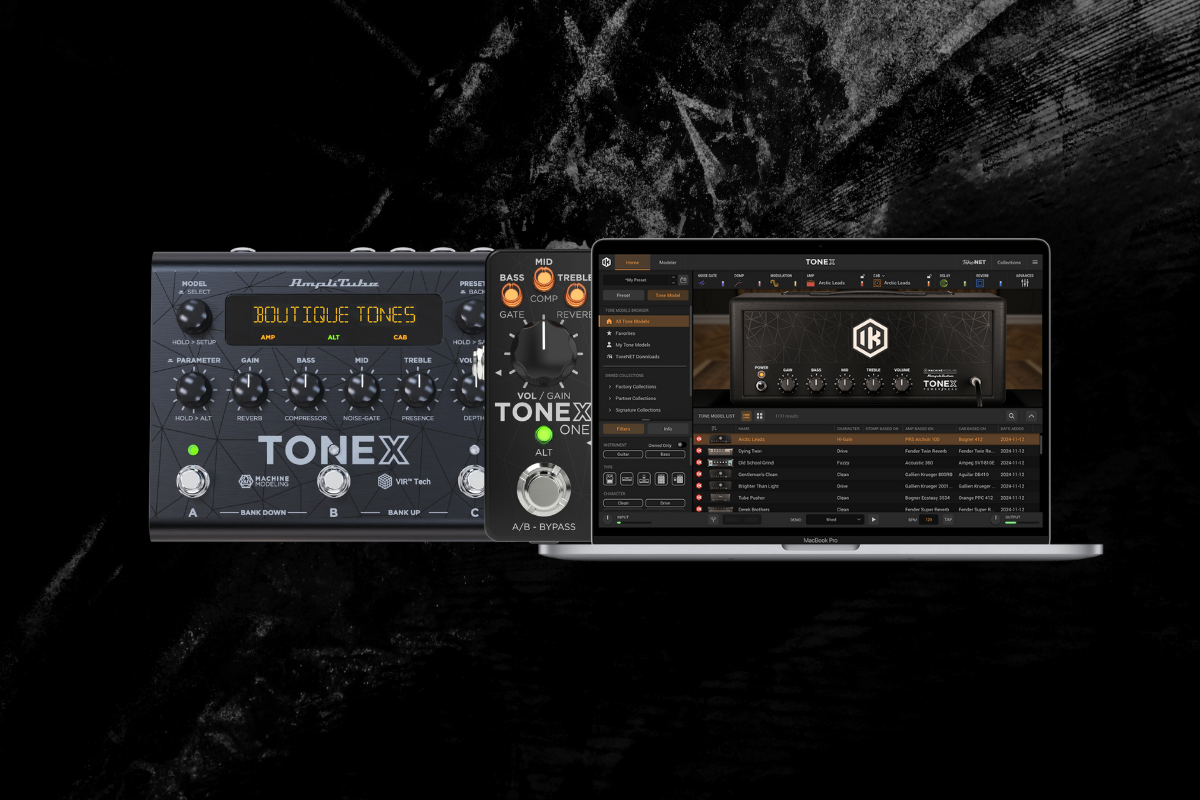Open the Filters tab
The width and height of the screenshot is (1200, 800).
pos(623,428)
